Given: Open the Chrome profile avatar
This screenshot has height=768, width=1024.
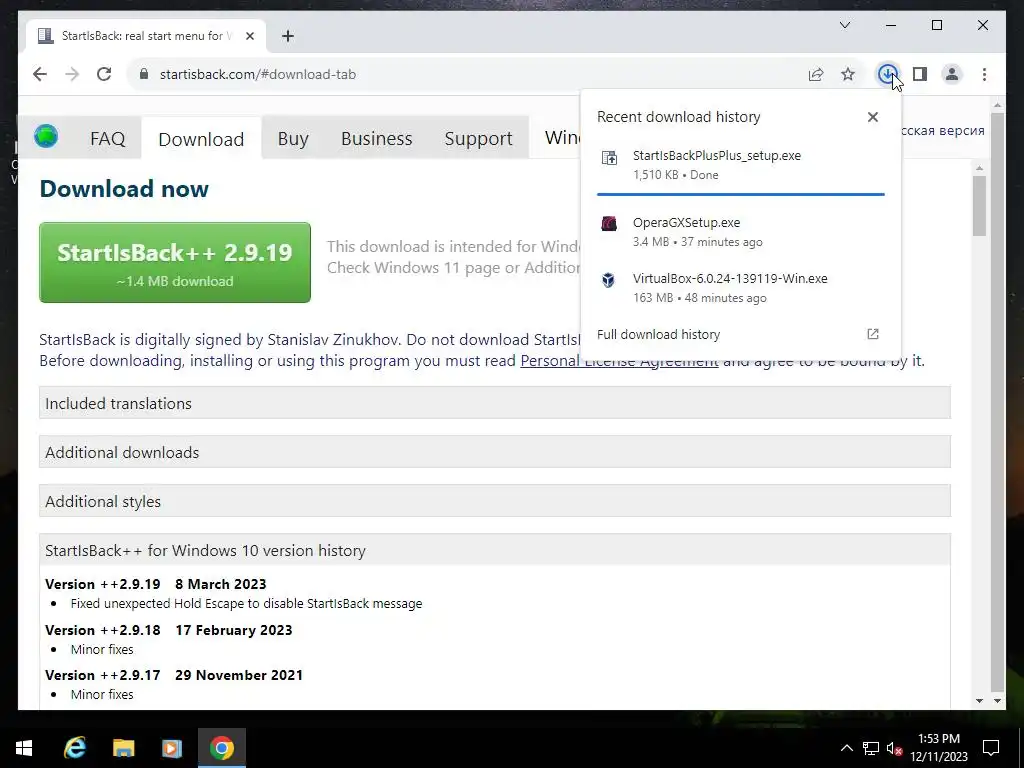Looking at the screenshot, I should pyautogui.click(x=952, y=74).
